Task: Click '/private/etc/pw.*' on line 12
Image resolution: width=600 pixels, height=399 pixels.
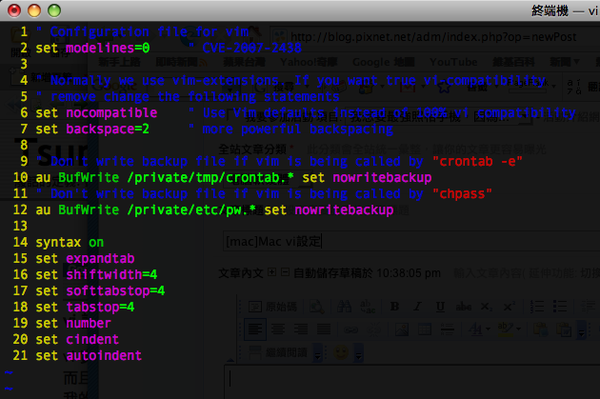Action: pyautogui.click(x=191, y=210)
